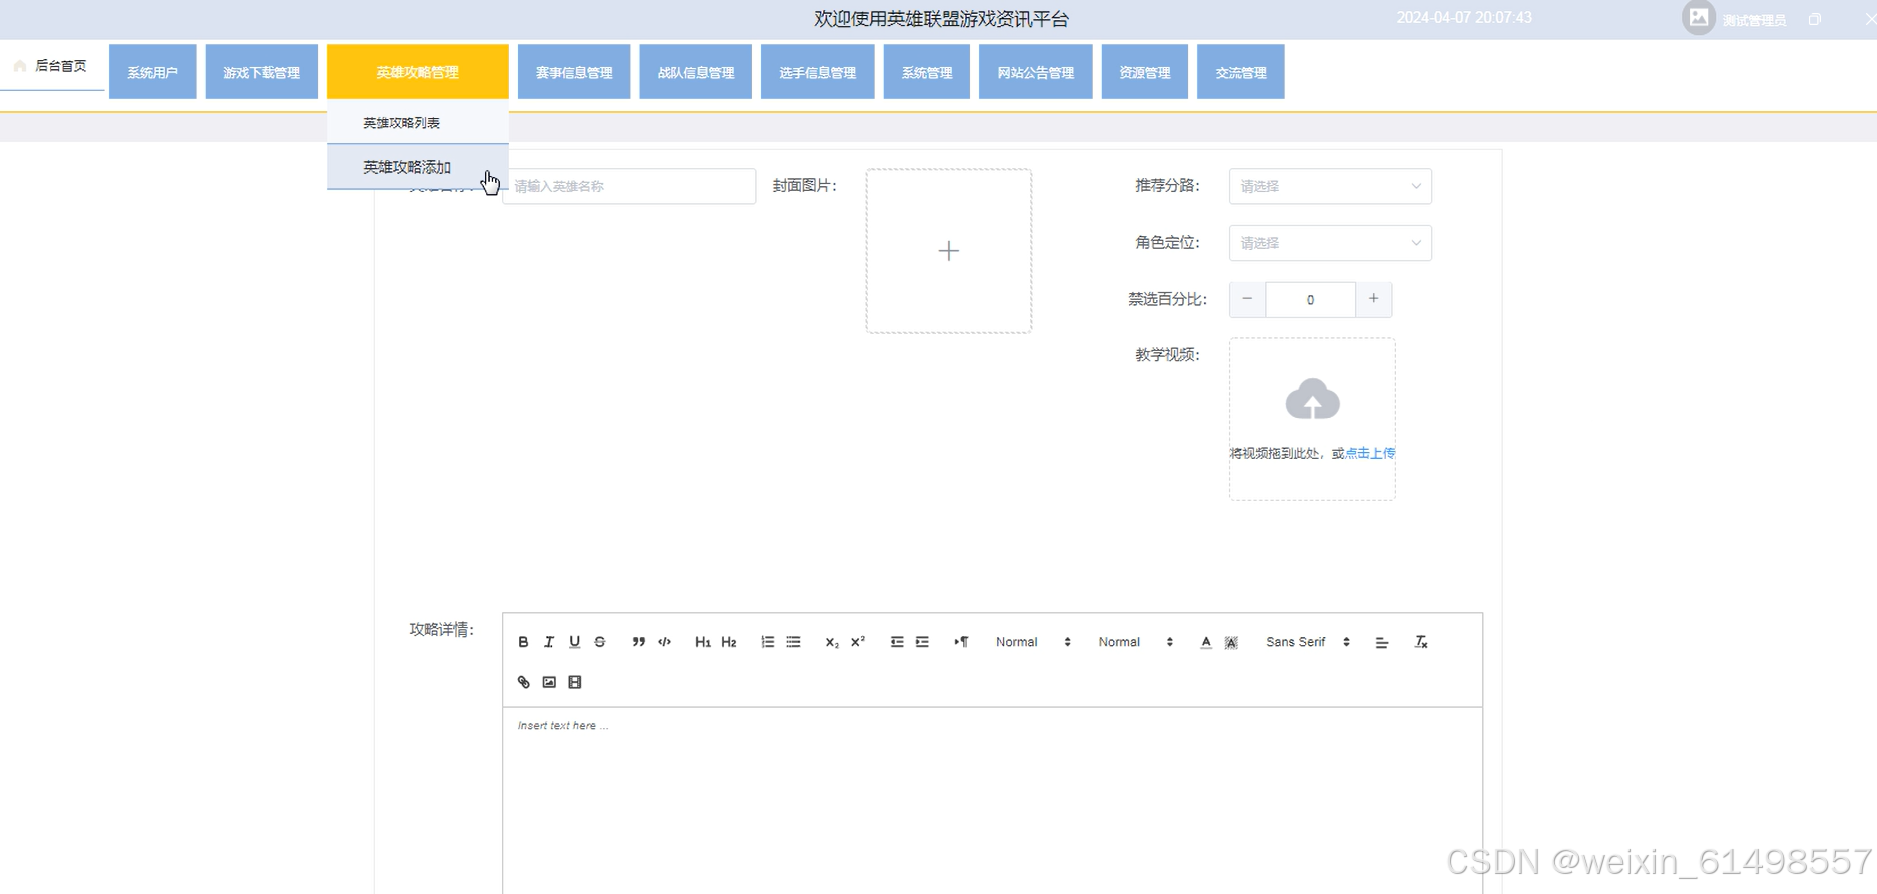1877x894 pixels.
Task: Select 英雄攻略列表 from the submenu
Action: click(x=418, y=122)
